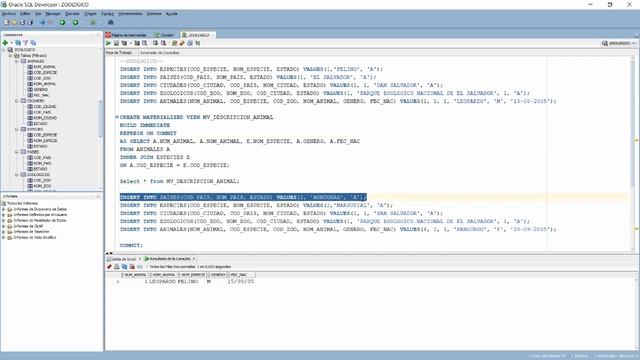This screenshot has width=640, height=360.
Task: Click the print icon in results toolbar
Action: coord(117,267)
